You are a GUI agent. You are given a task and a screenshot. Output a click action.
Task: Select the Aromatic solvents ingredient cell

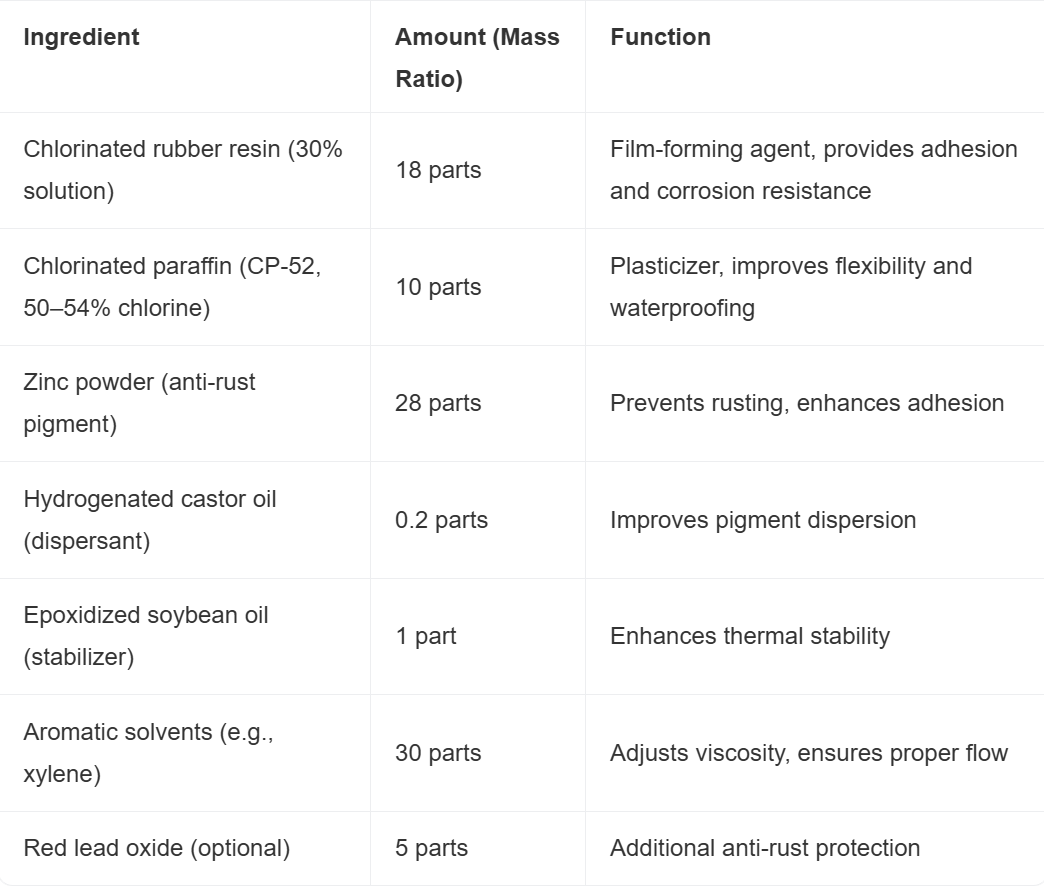[148, 753]
